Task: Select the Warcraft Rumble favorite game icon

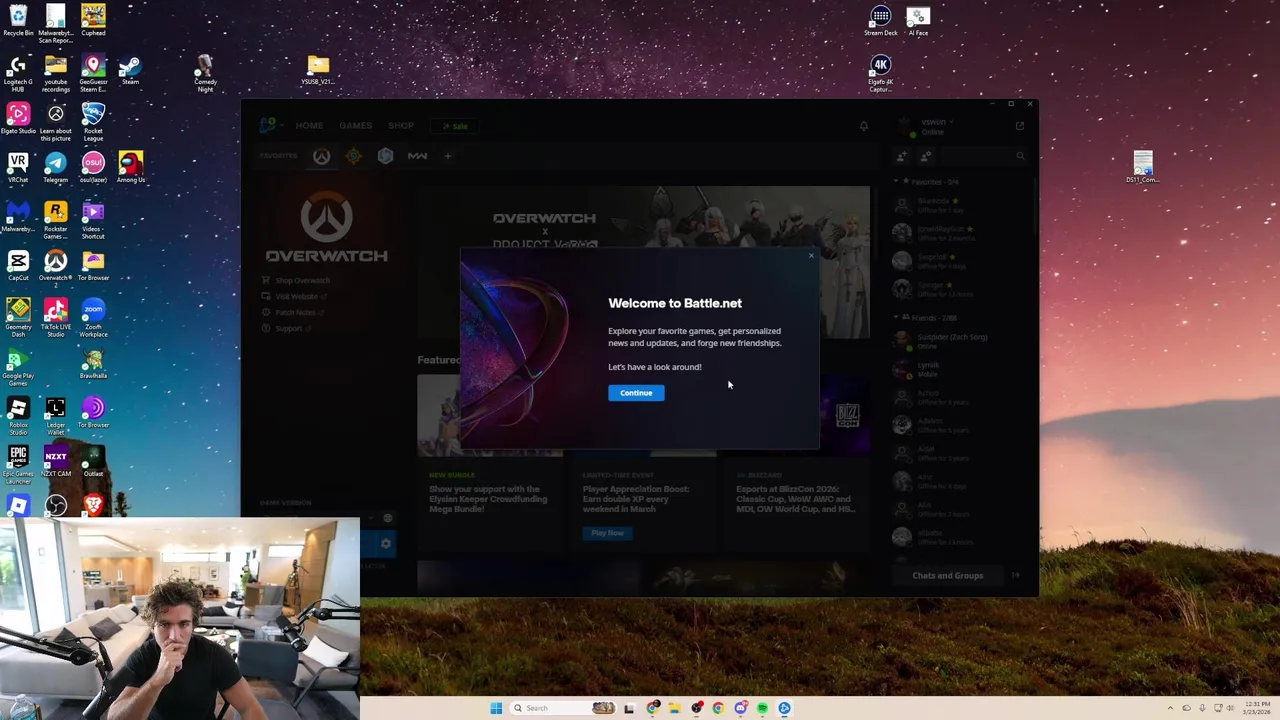Action: 385,156
